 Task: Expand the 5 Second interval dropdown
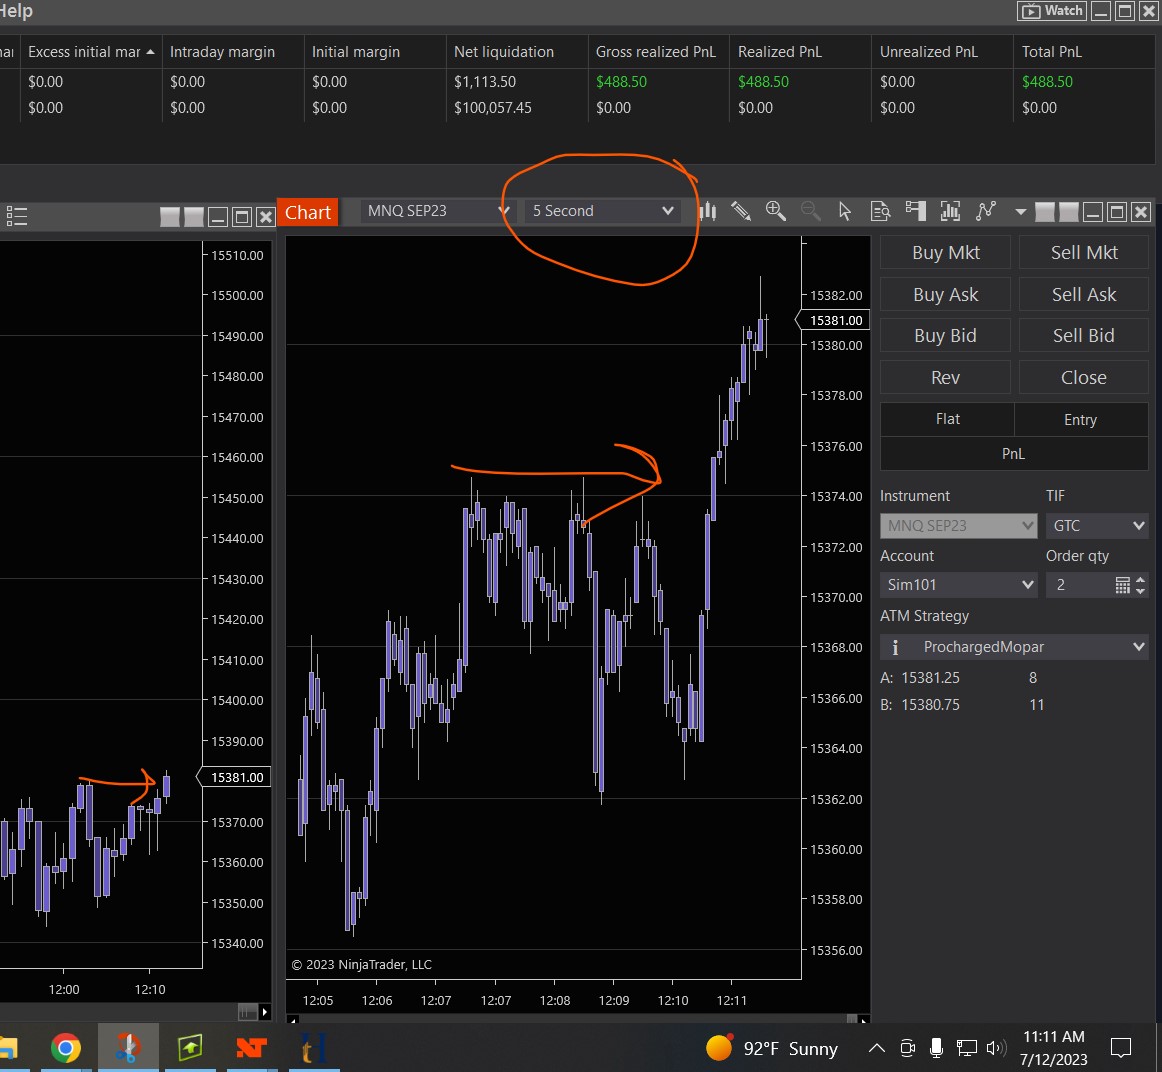pos(603,211)
